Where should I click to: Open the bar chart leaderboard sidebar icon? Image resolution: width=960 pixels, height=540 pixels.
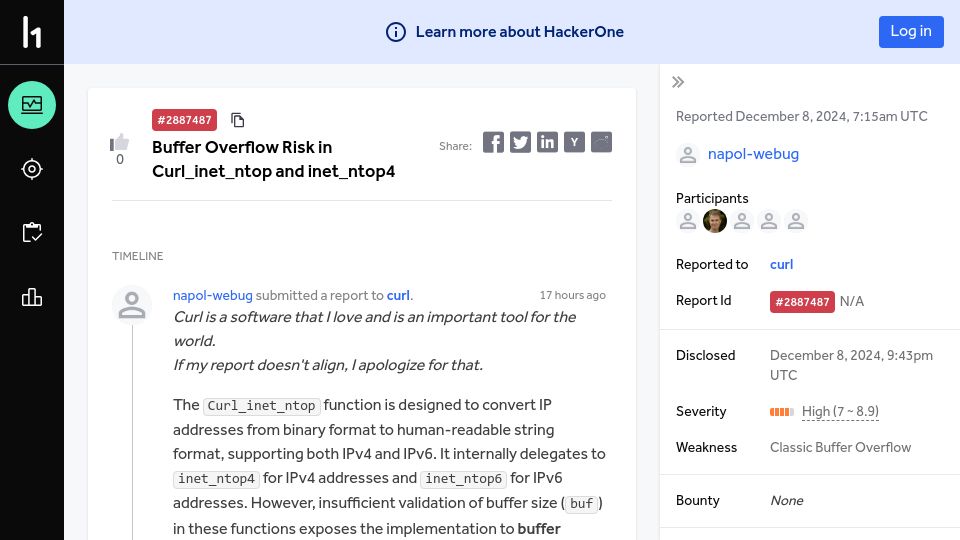click(x=32, y=298)
